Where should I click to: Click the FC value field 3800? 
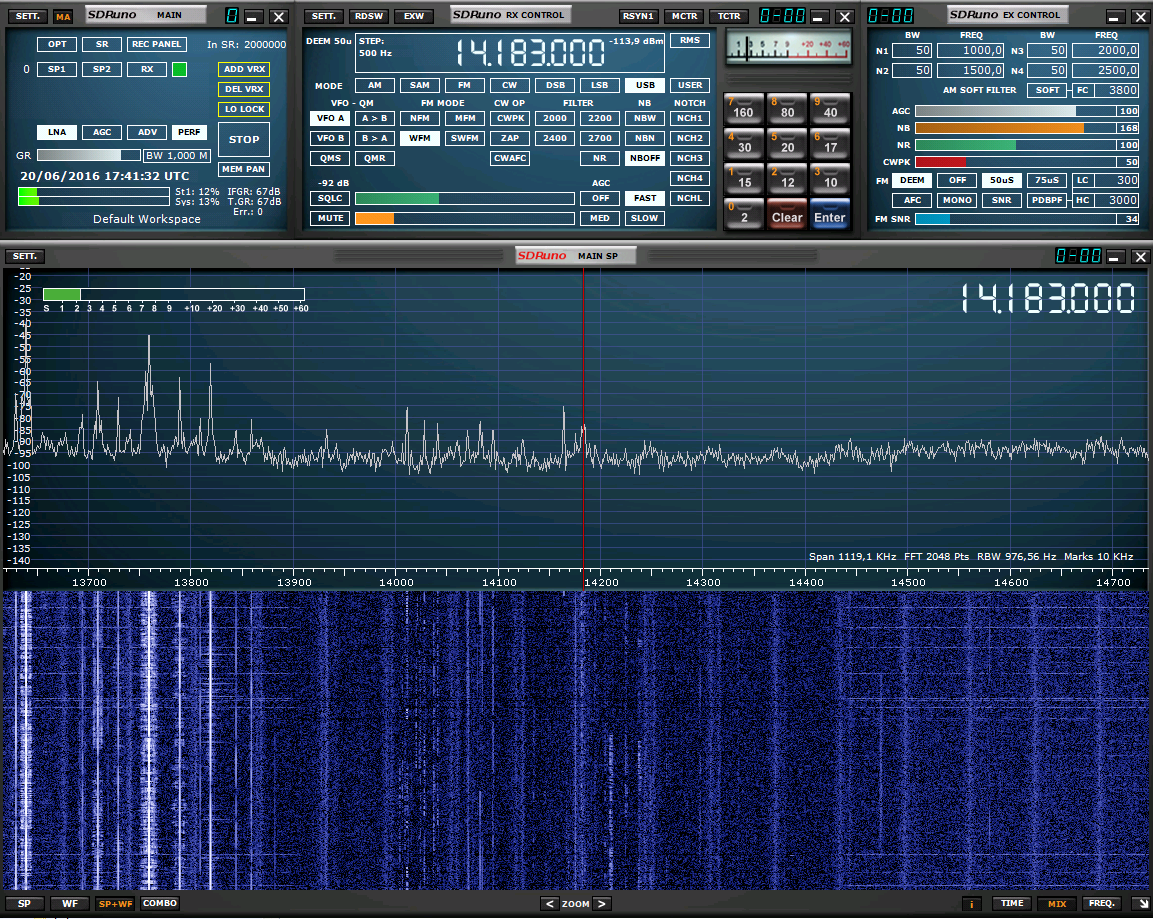tap(1116, 90)
